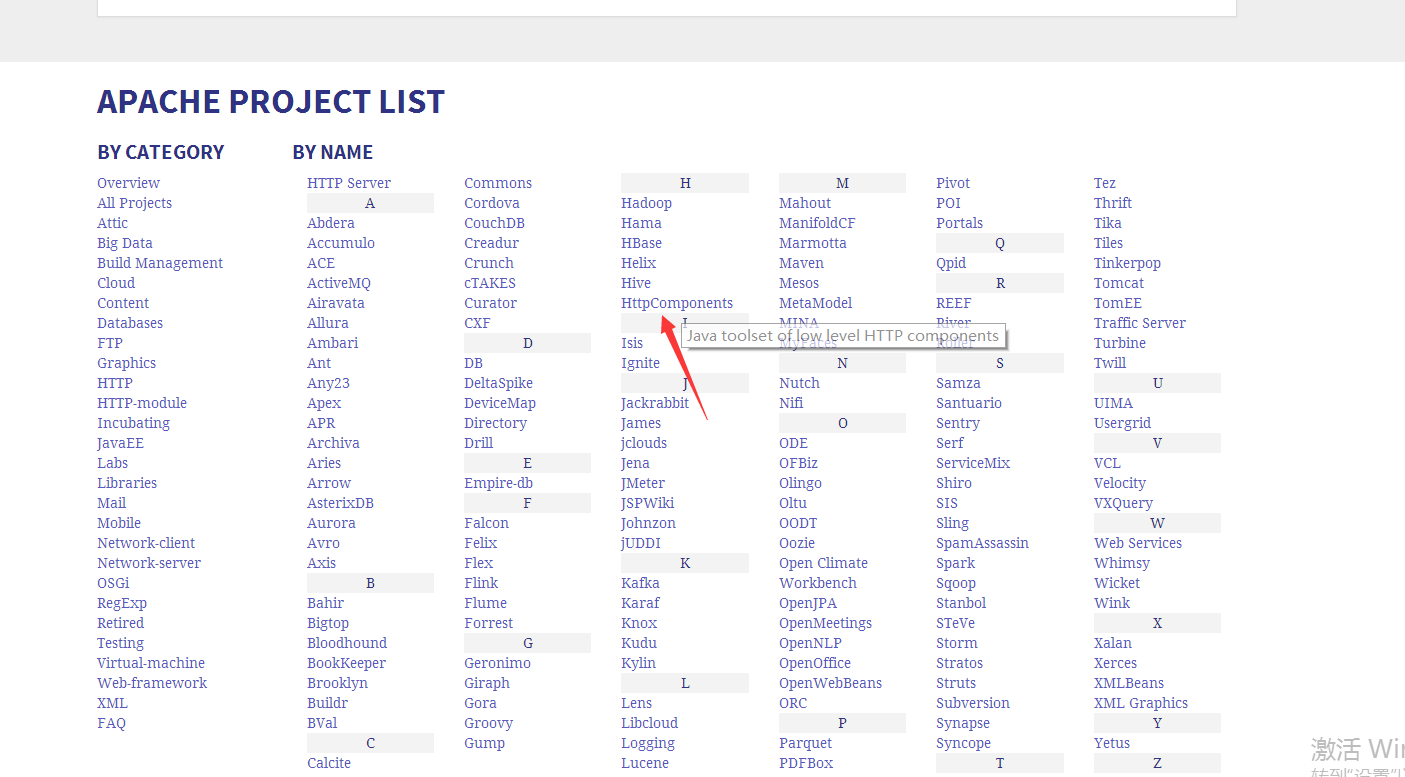
Task: Open the Subversion project link
Action: pos(973,703)
